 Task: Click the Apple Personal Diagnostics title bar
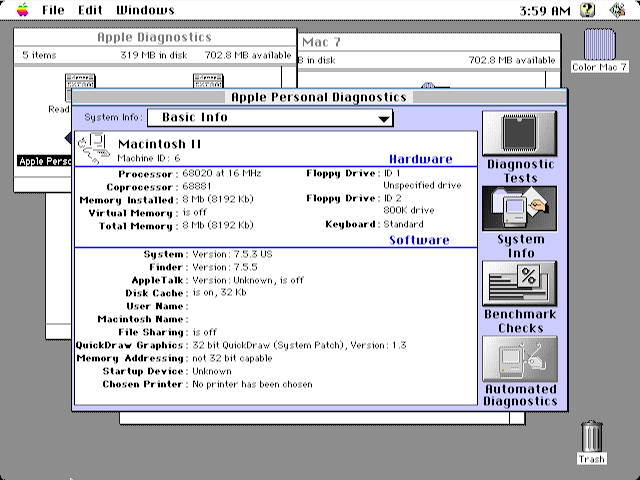tap(319, 97)
